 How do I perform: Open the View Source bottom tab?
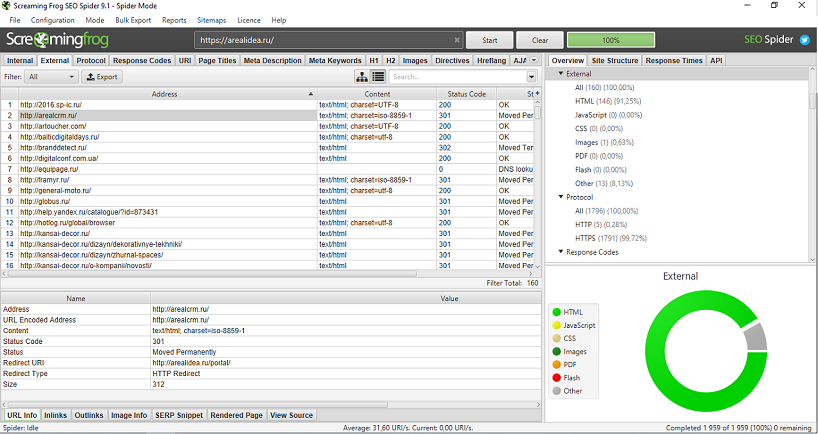[x=291, y=415]
